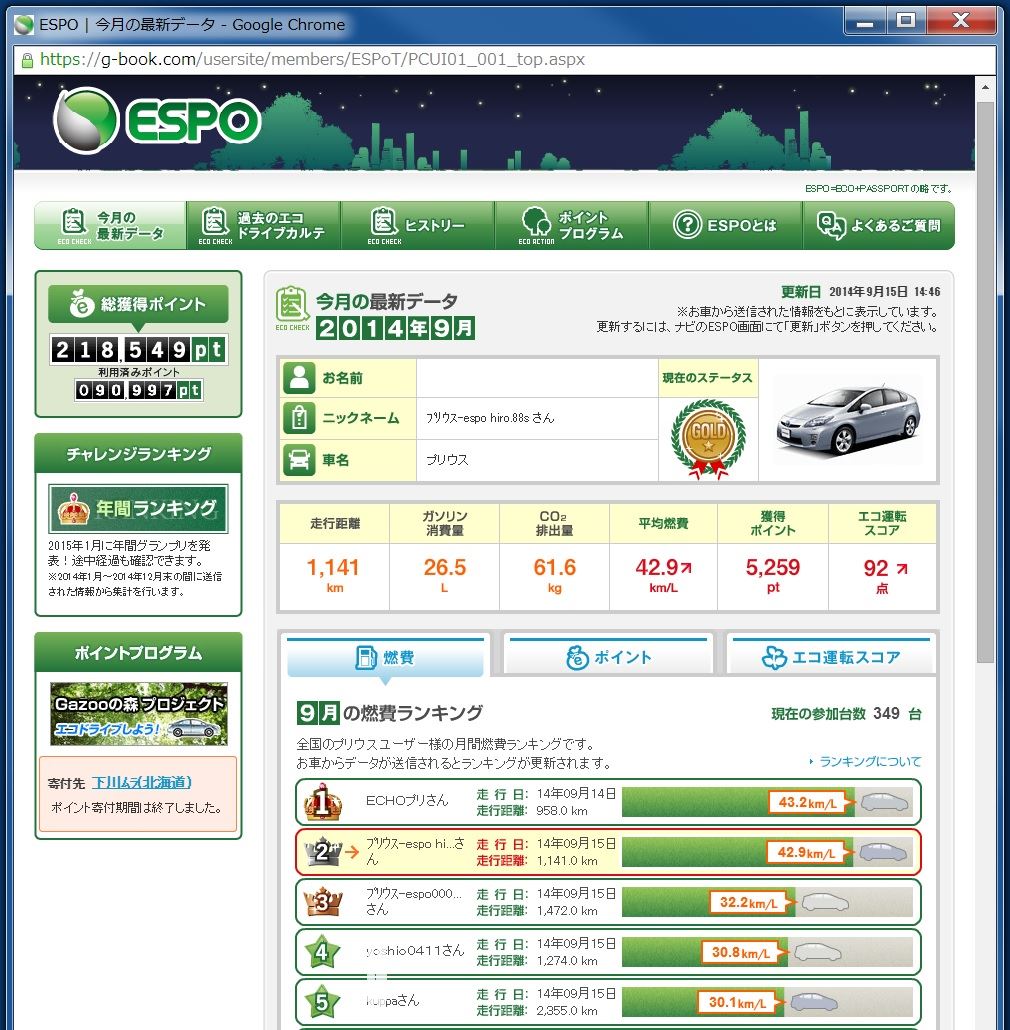The image size is (1010, 1030).
Task: Click scrollbar up arrow
Action: click(x=984, y=87)
